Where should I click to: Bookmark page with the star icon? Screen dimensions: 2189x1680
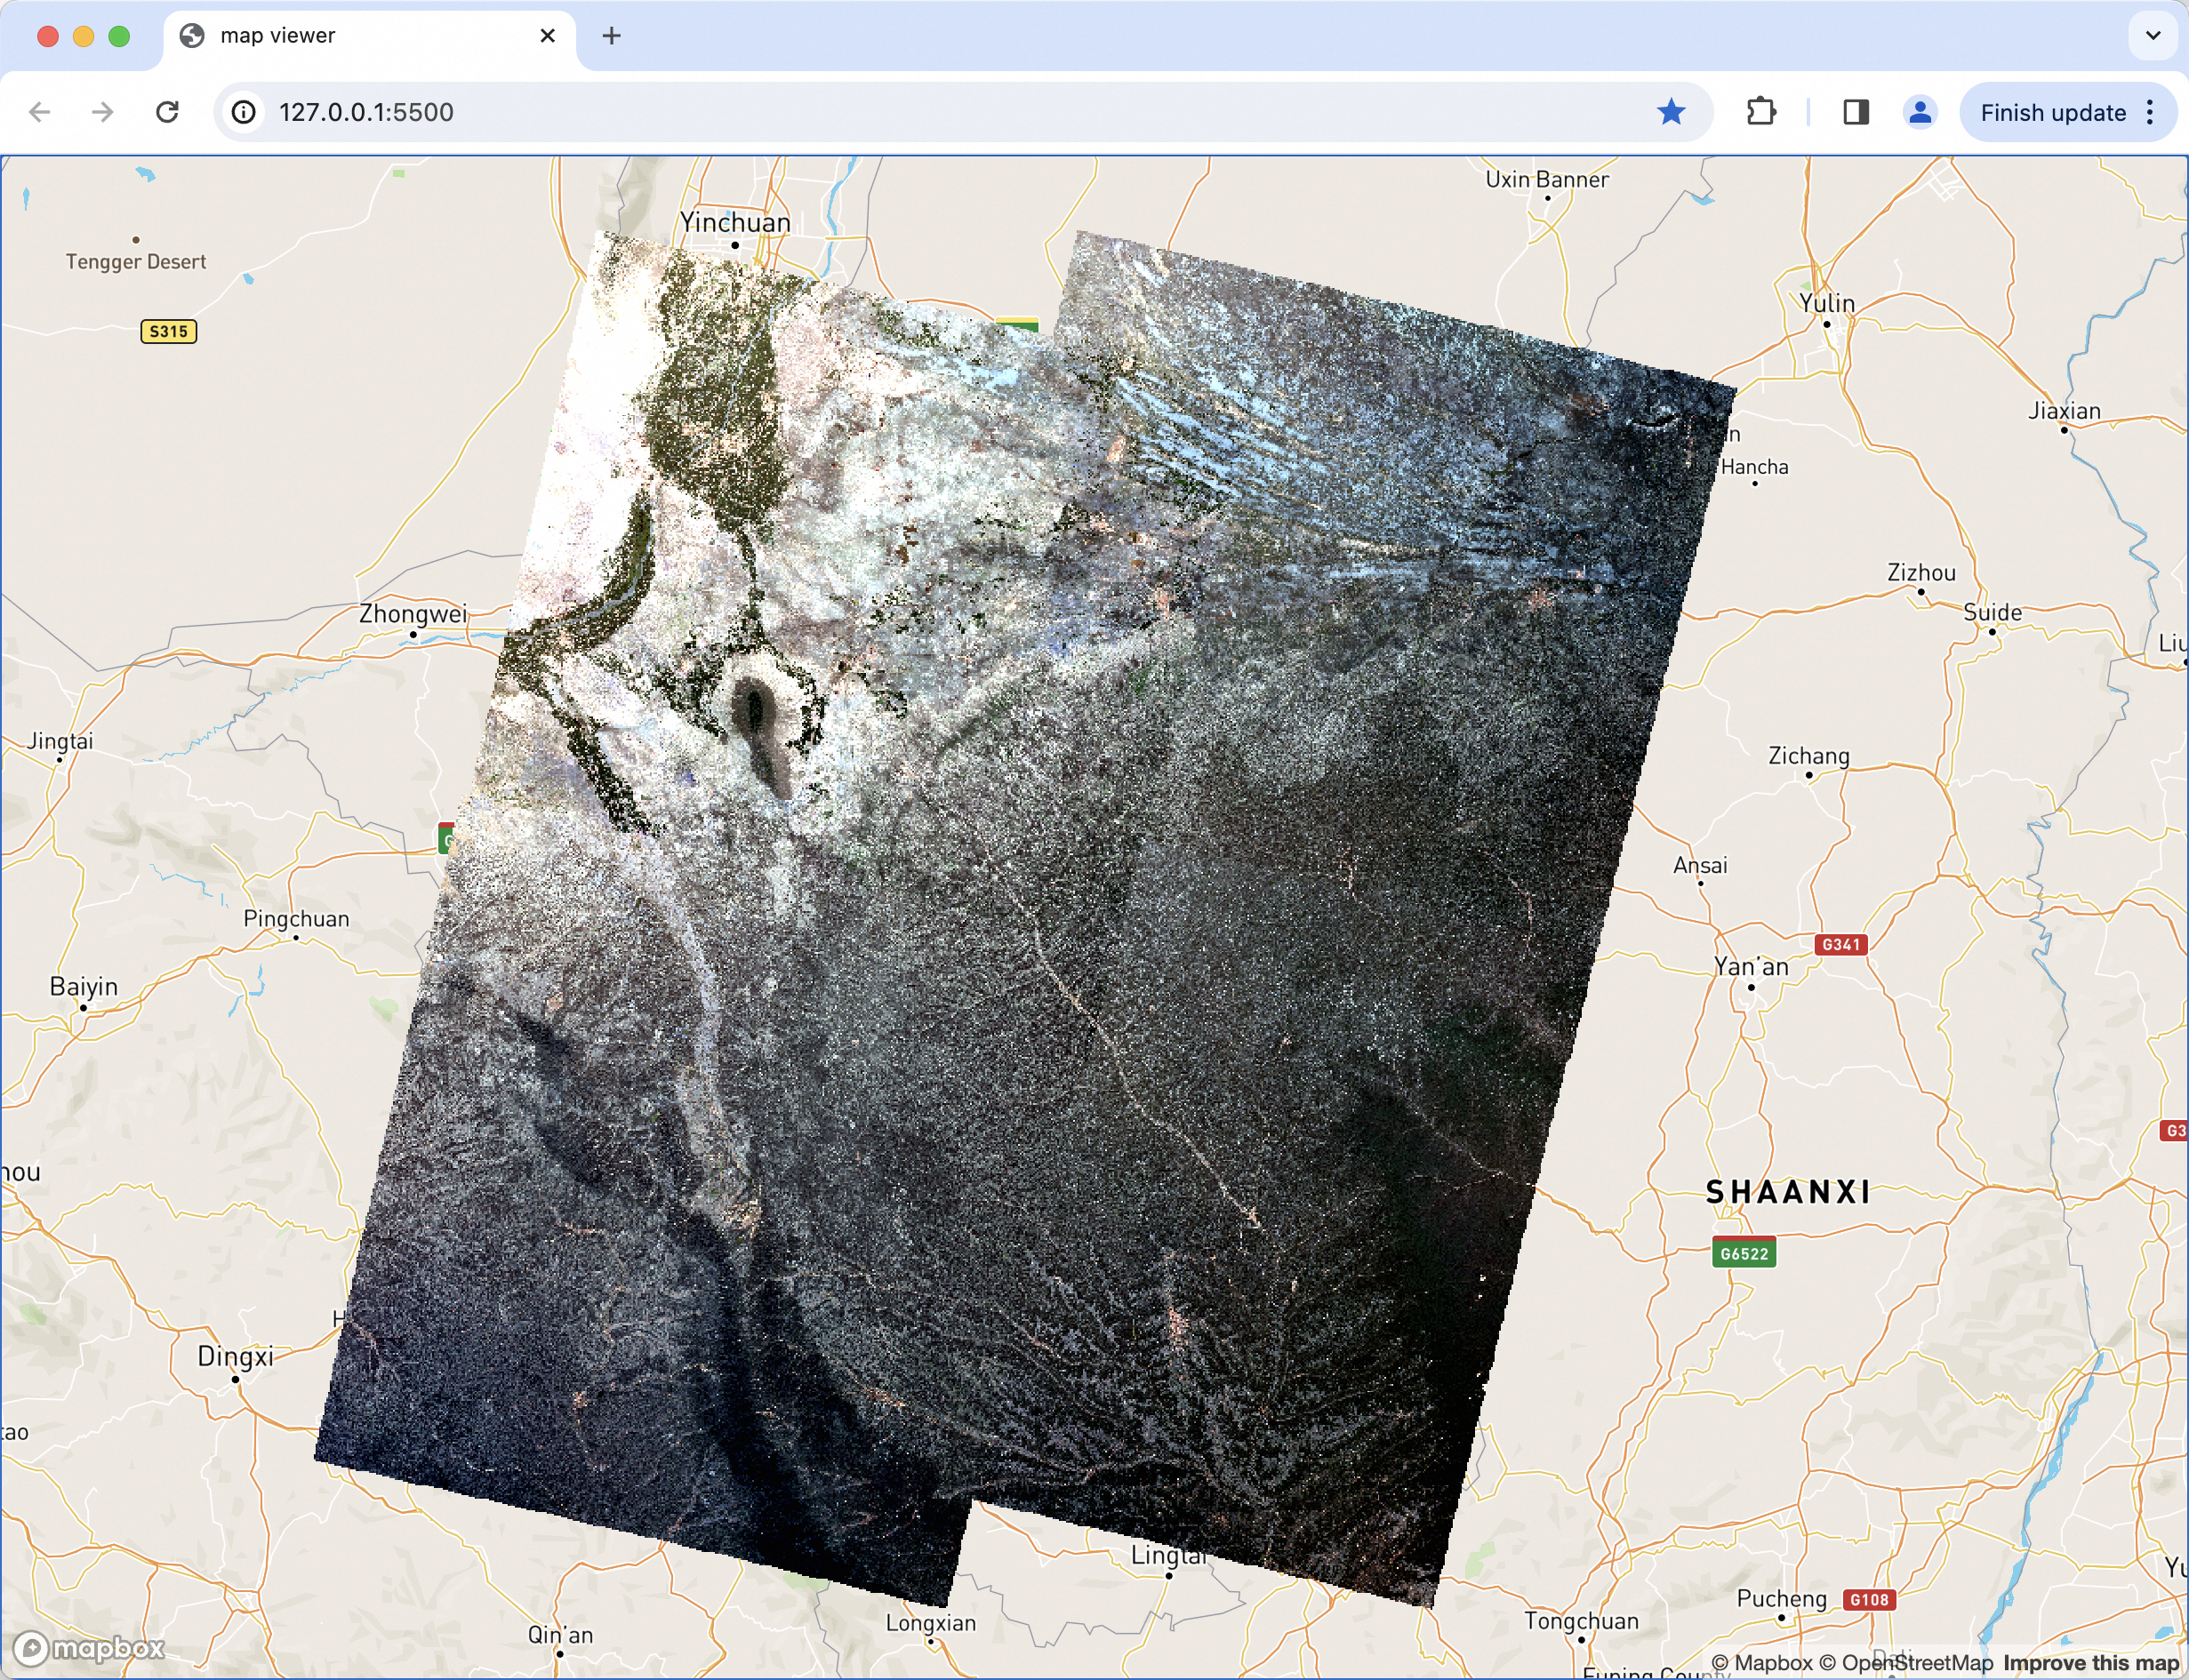point(1670,112)
